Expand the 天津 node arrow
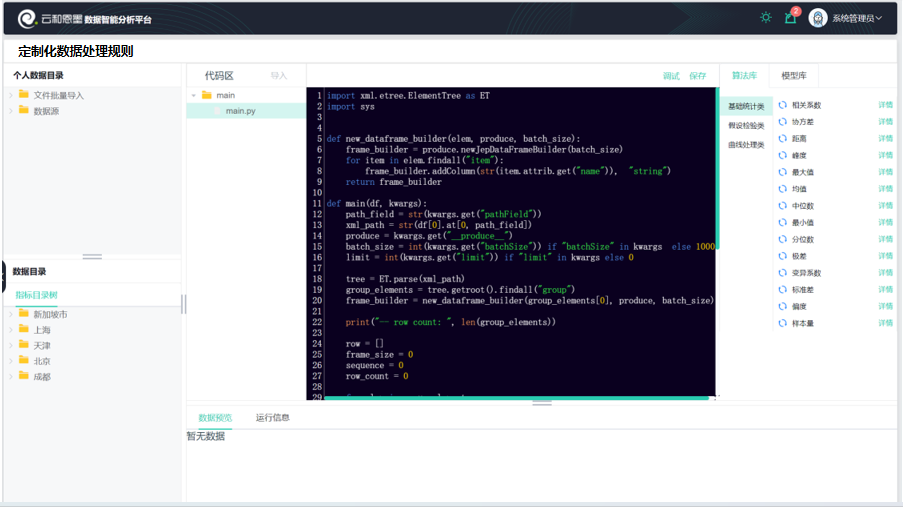 [11, 345]
